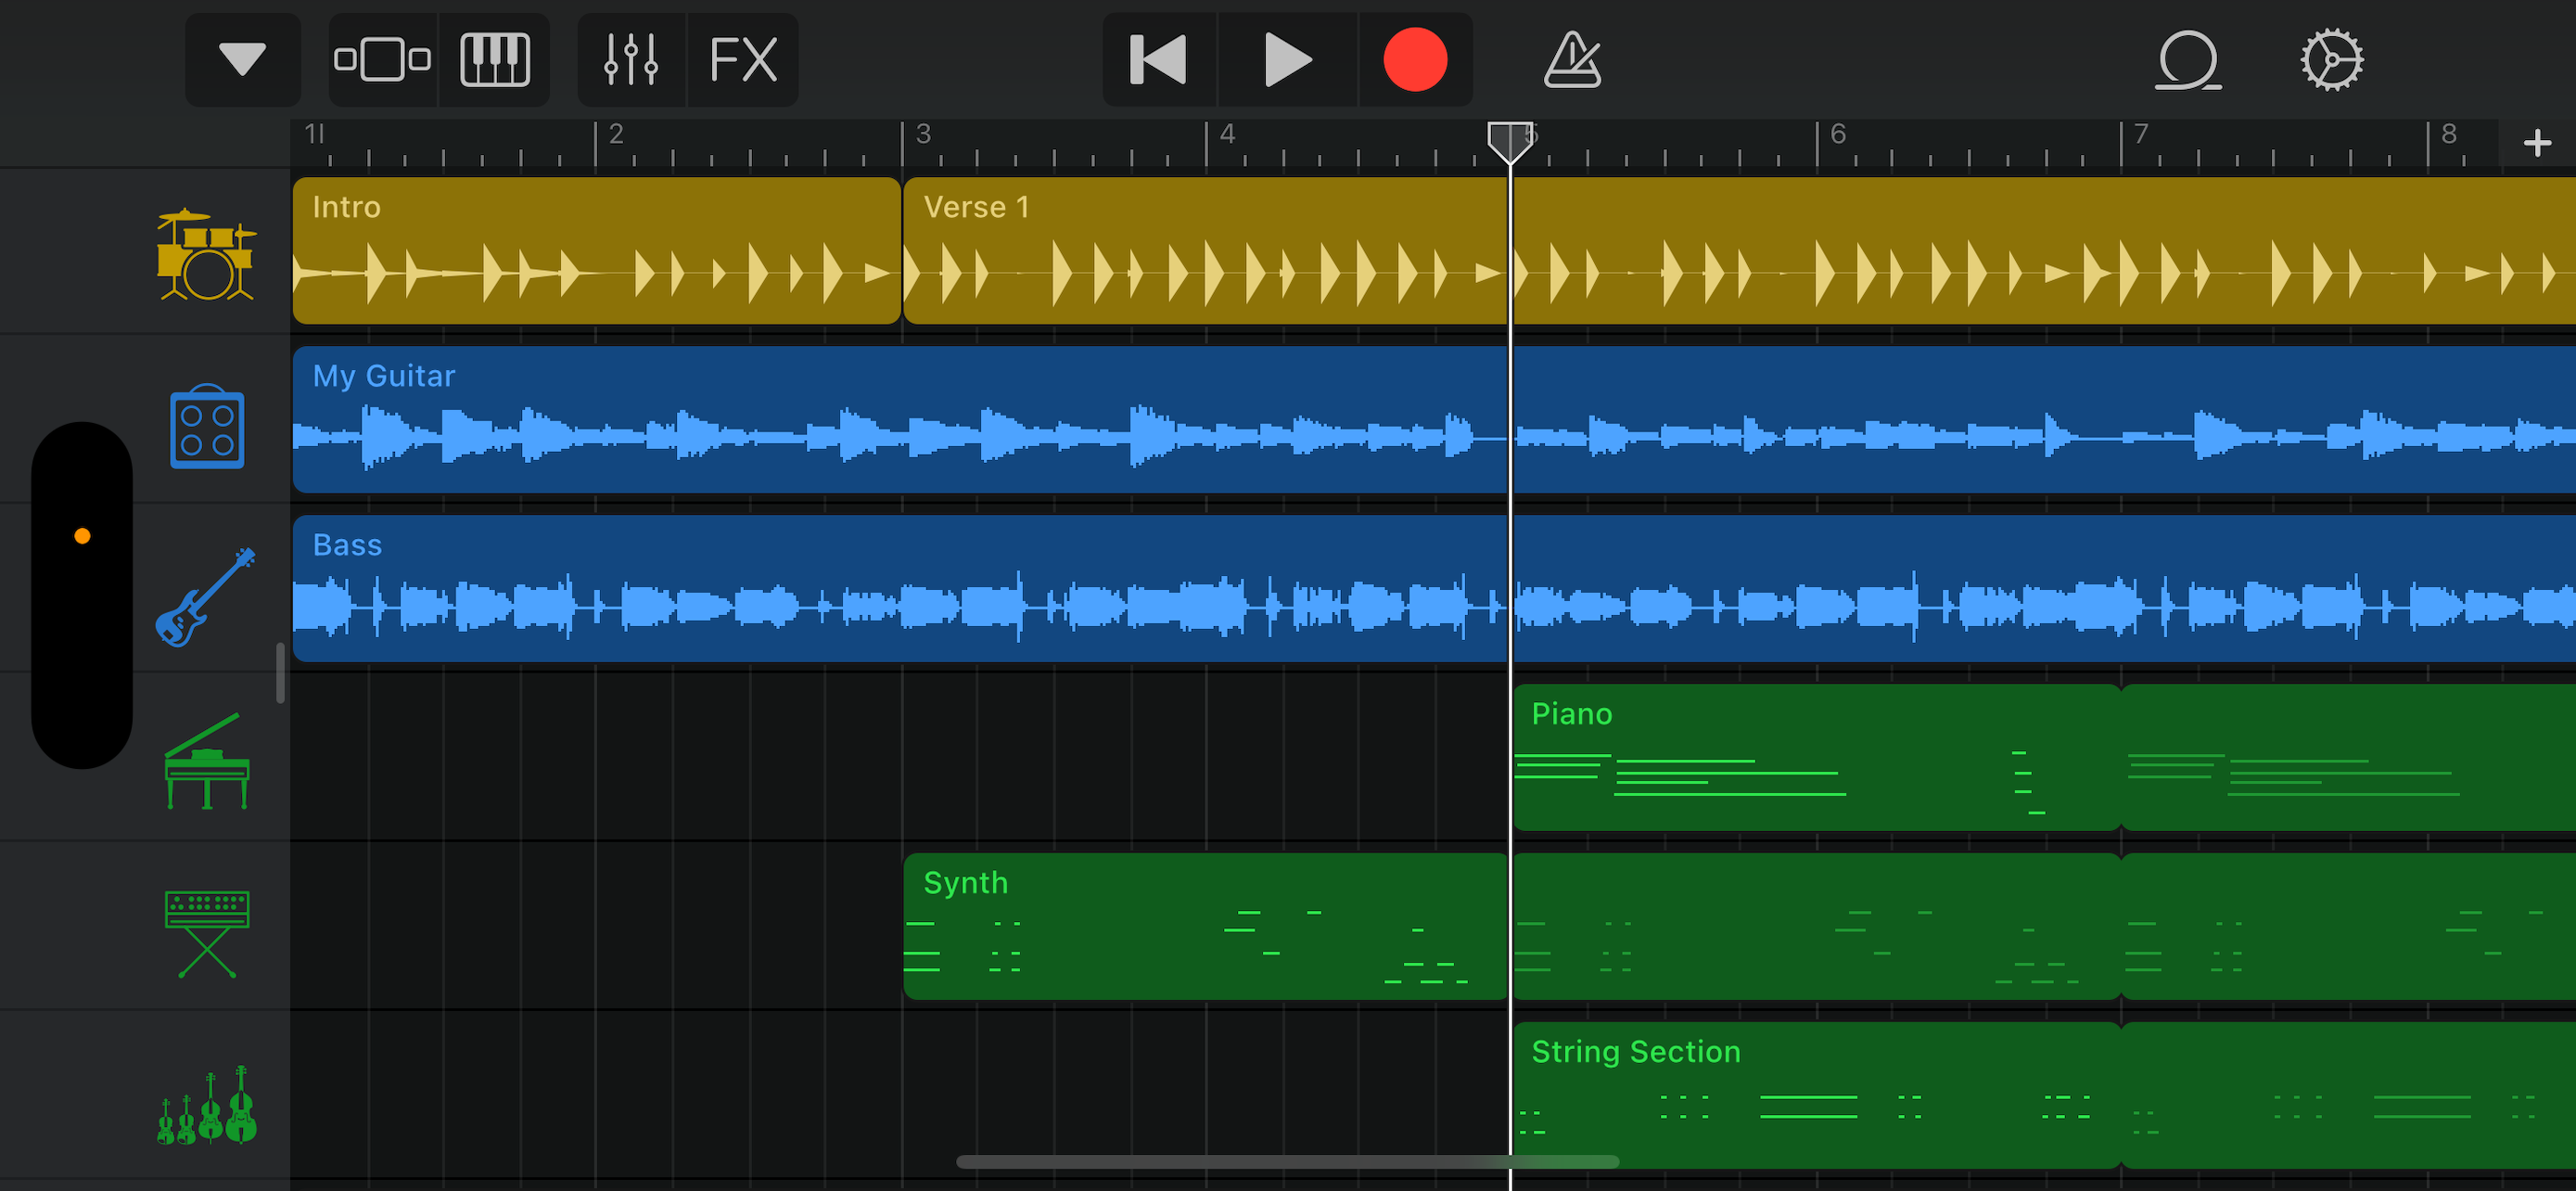Click the playhead marker on the ruler
2576x1191 pixels.
(1509, 140)
